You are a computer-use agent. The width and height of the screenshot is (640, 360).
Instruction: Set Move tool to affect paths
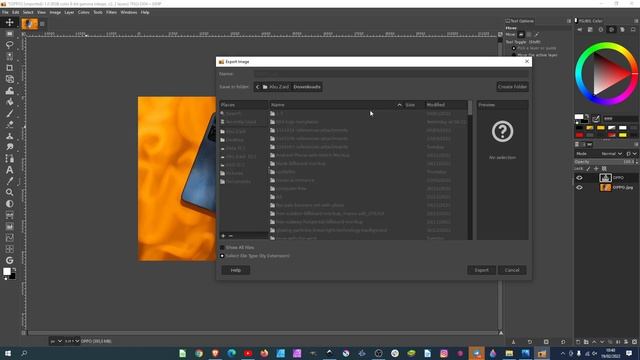pos(536,35)
